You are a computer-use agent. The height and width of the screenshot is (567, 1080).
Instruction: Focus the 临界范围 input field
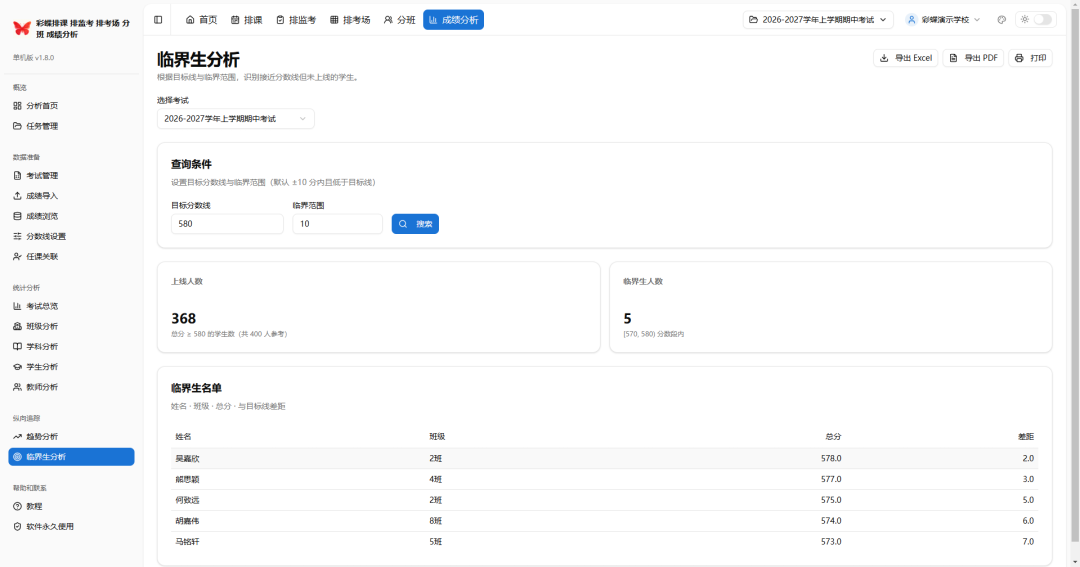click(x=338, y=224)
